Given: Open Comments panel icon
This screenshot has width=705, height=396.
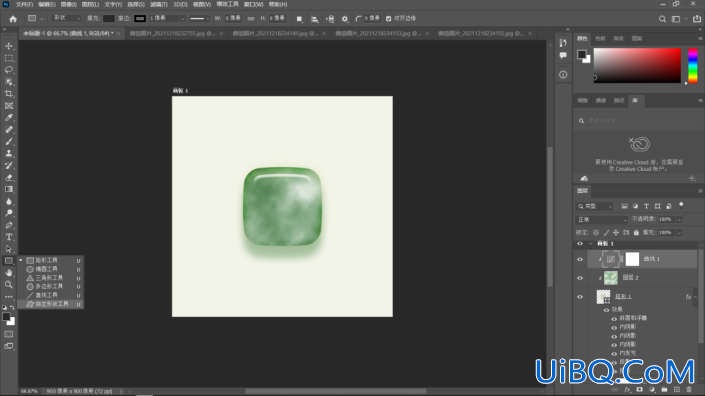Looking at the screenshot, I should pyautogui.click(x=563, y=55).
